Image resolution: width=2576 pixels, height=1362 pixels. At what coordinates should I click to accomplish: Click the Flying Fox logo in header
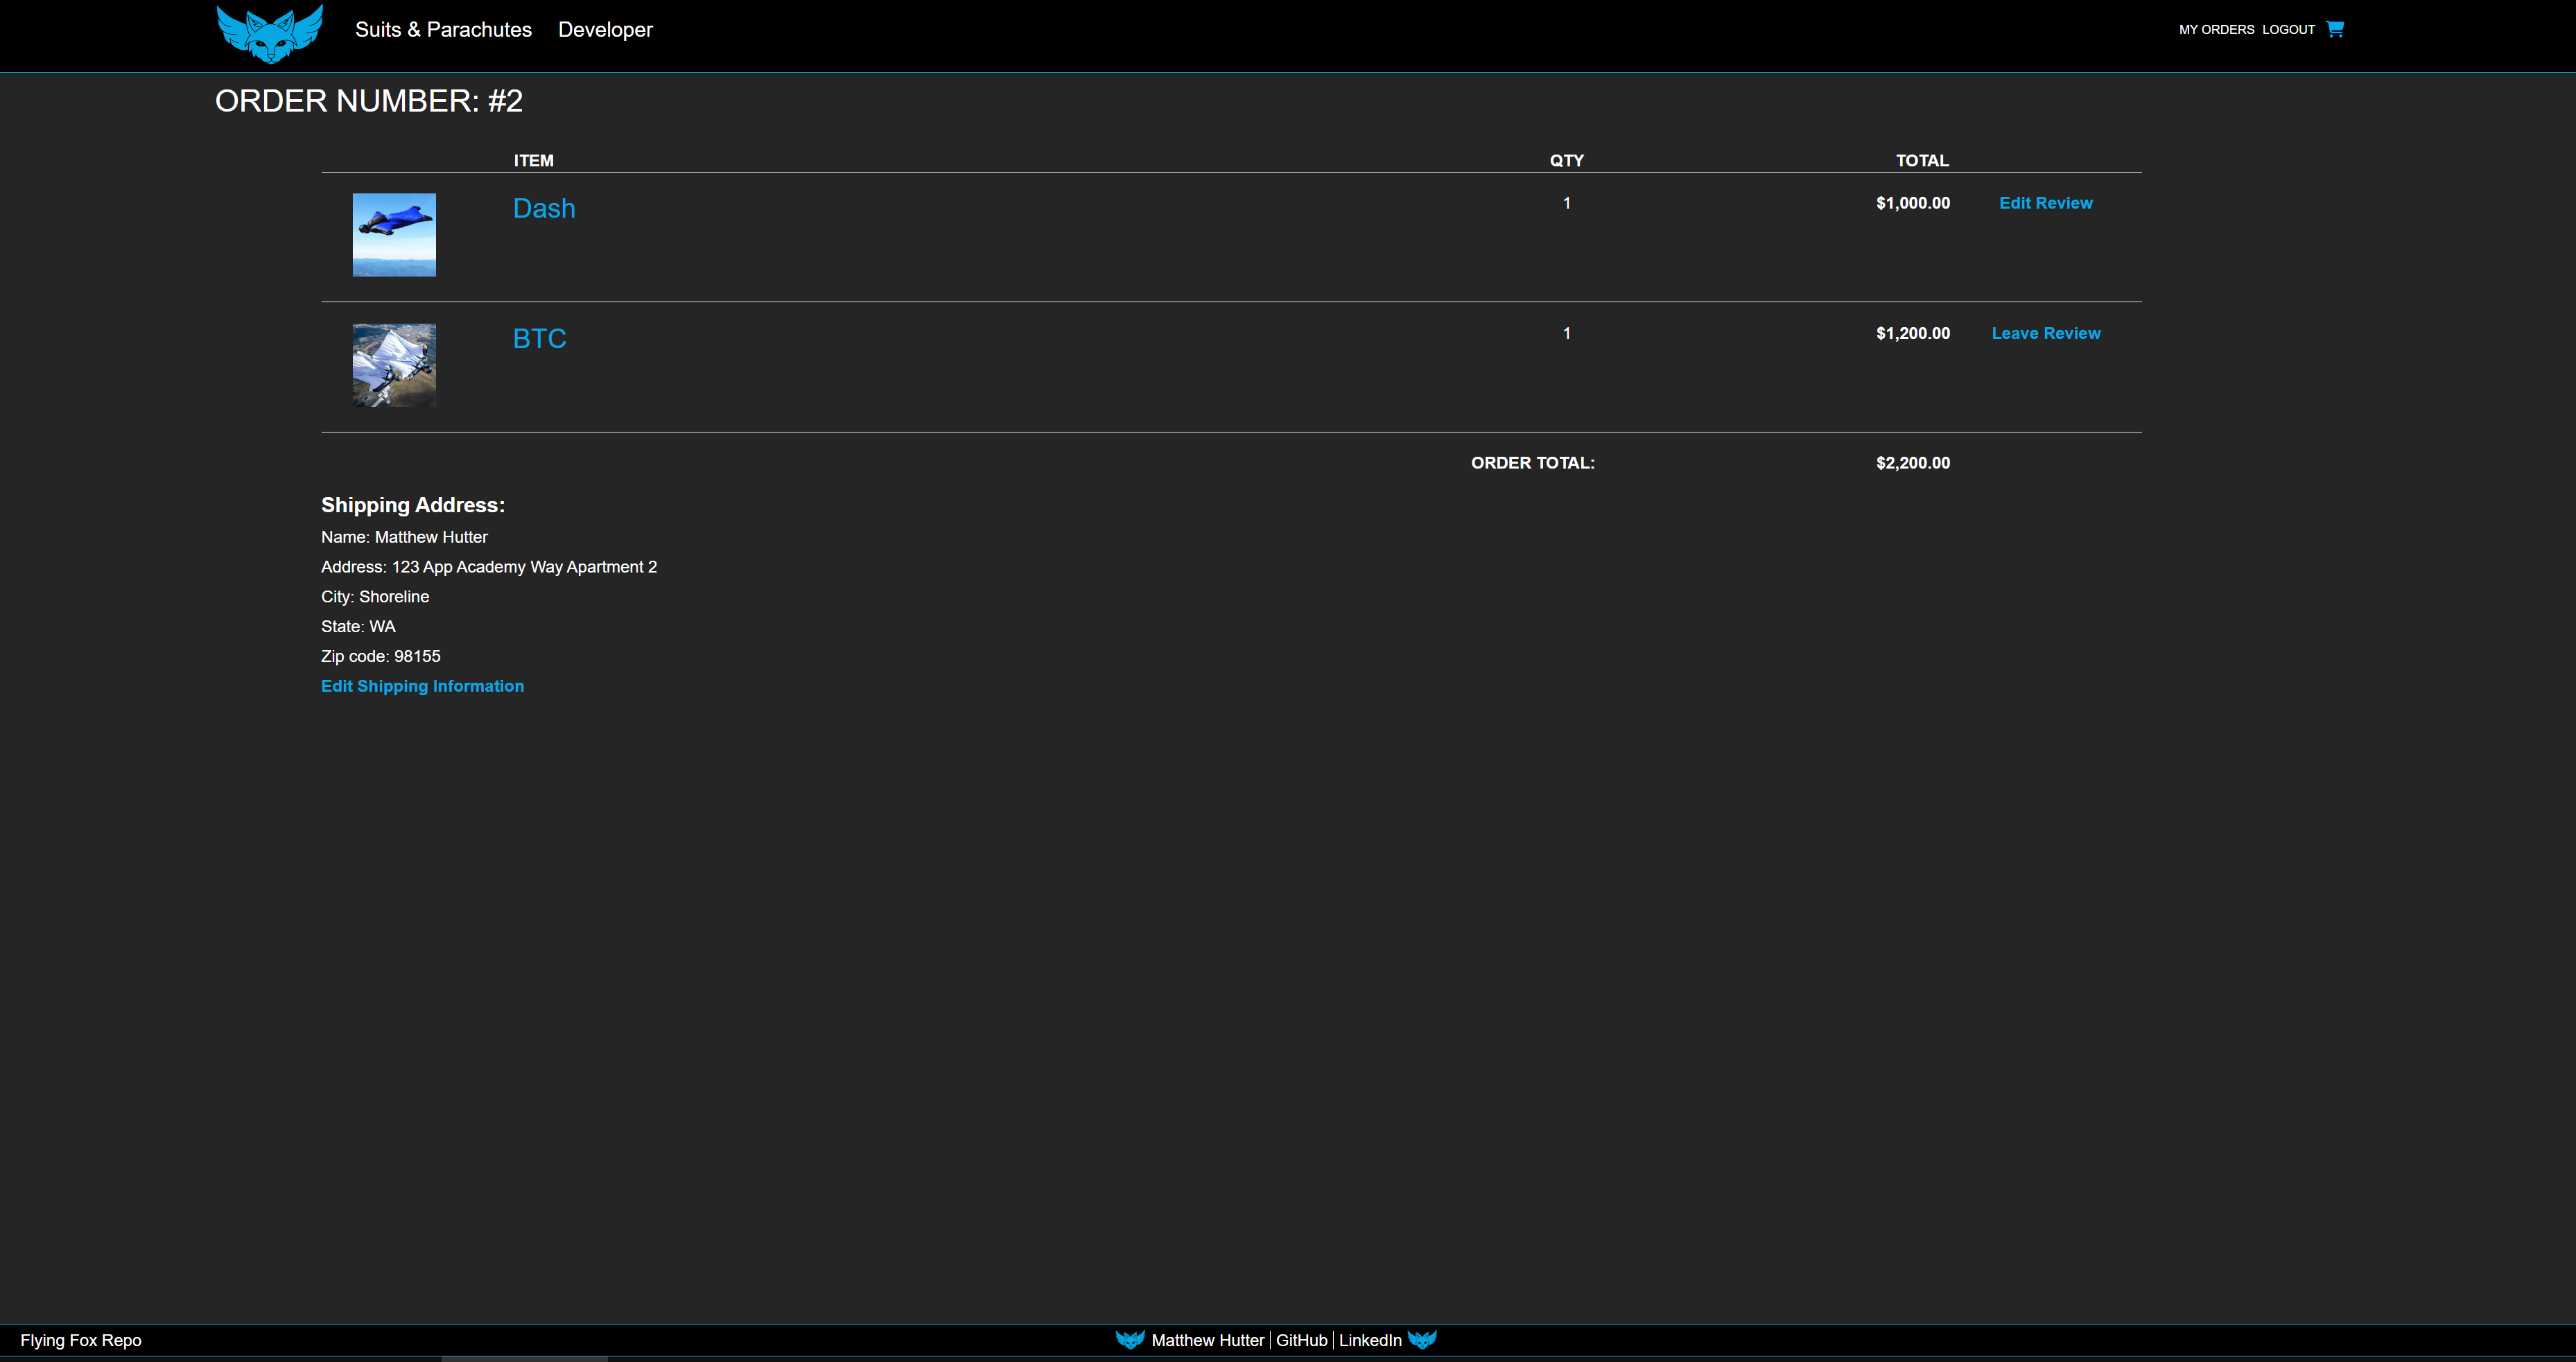pos(270,34)
